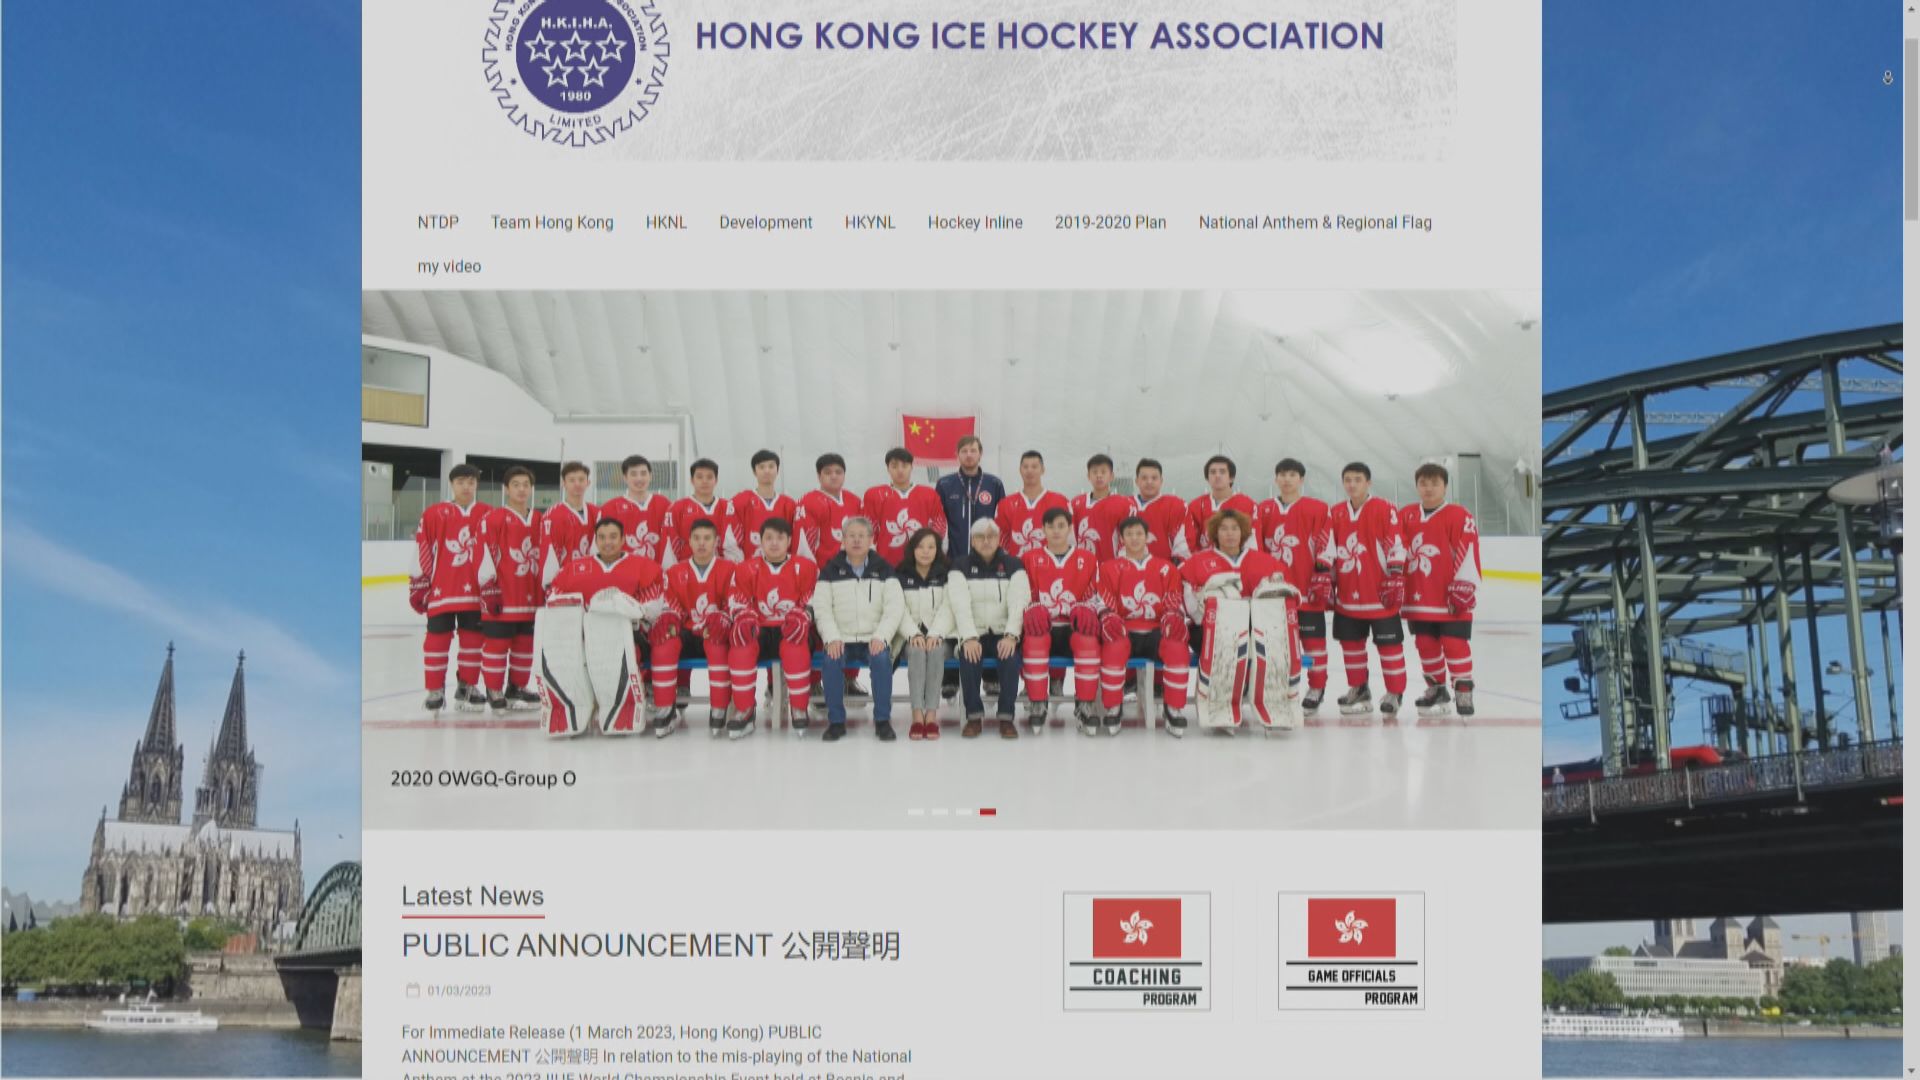
Task: Select the first slider indicator dot
Action: (916, 812)
